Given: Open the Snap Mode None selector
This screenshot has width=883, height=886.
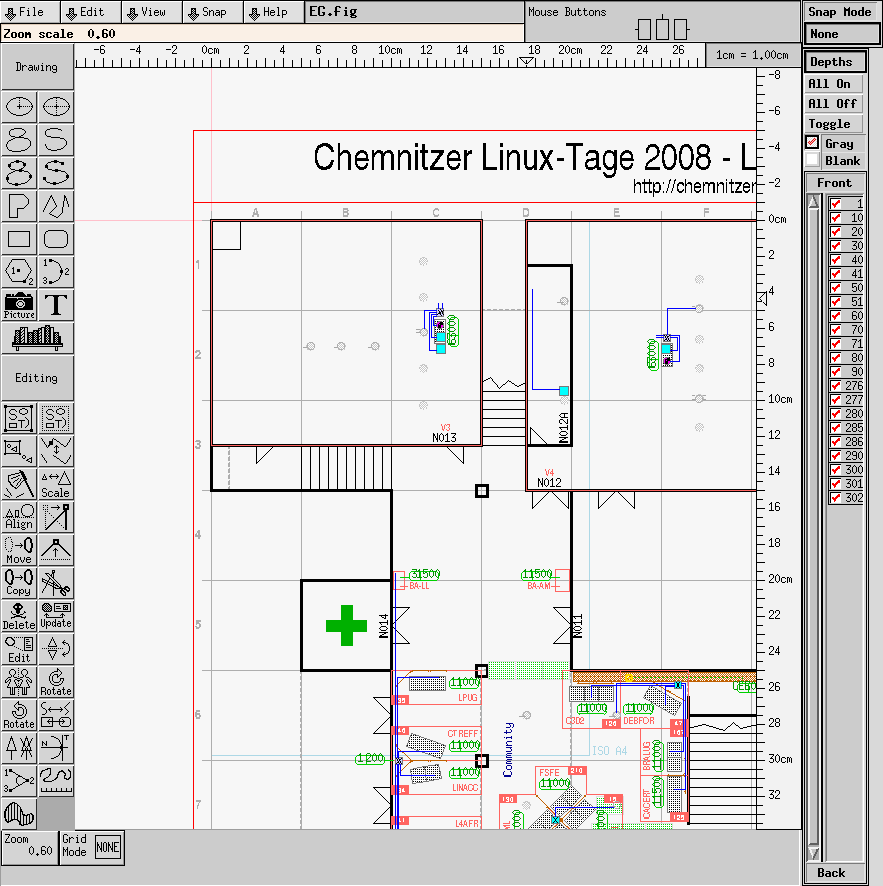Looking at the screenshot, I should tap(842, 34).
